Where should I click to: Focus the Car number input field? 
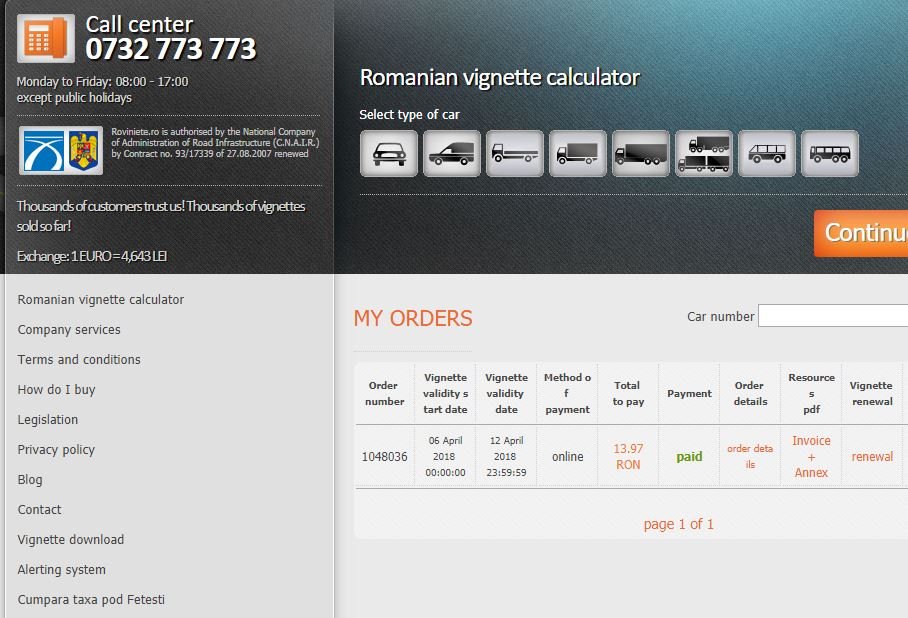click(832, 316)
